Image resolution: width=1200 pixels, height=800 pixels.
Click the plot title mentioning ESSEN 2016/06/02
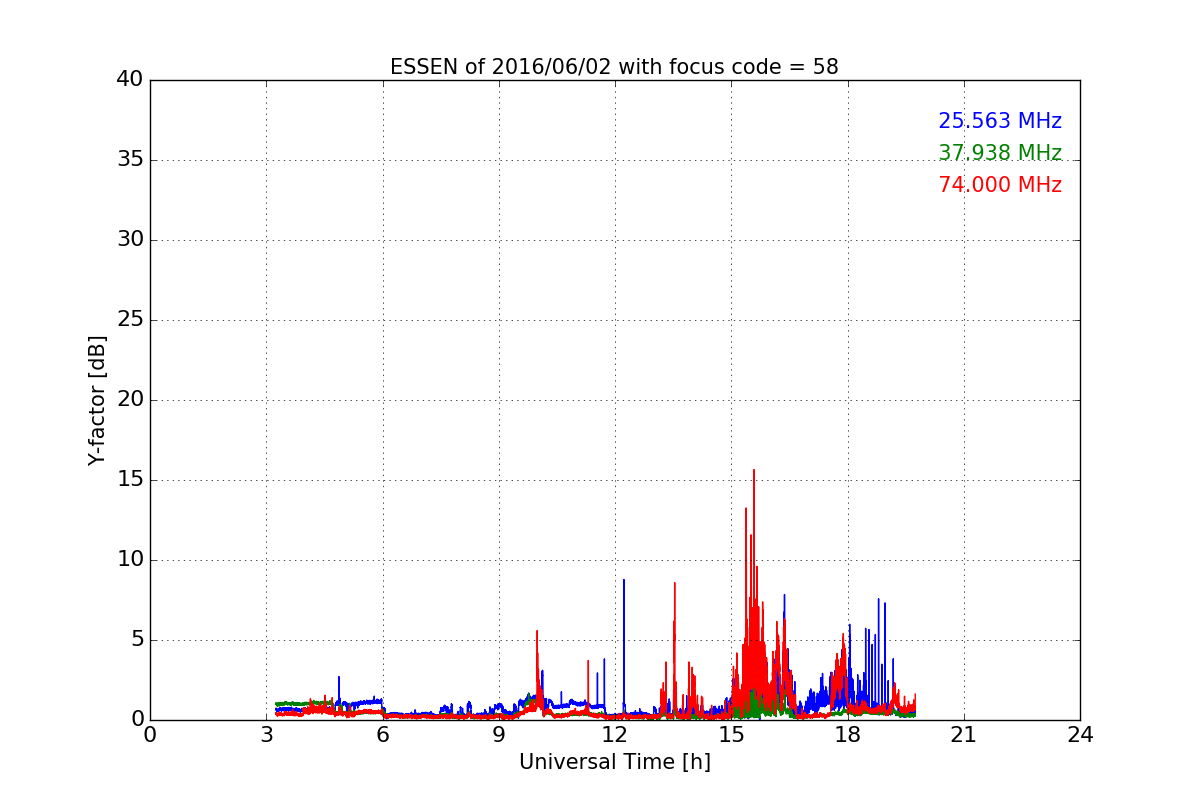[614, 67]
